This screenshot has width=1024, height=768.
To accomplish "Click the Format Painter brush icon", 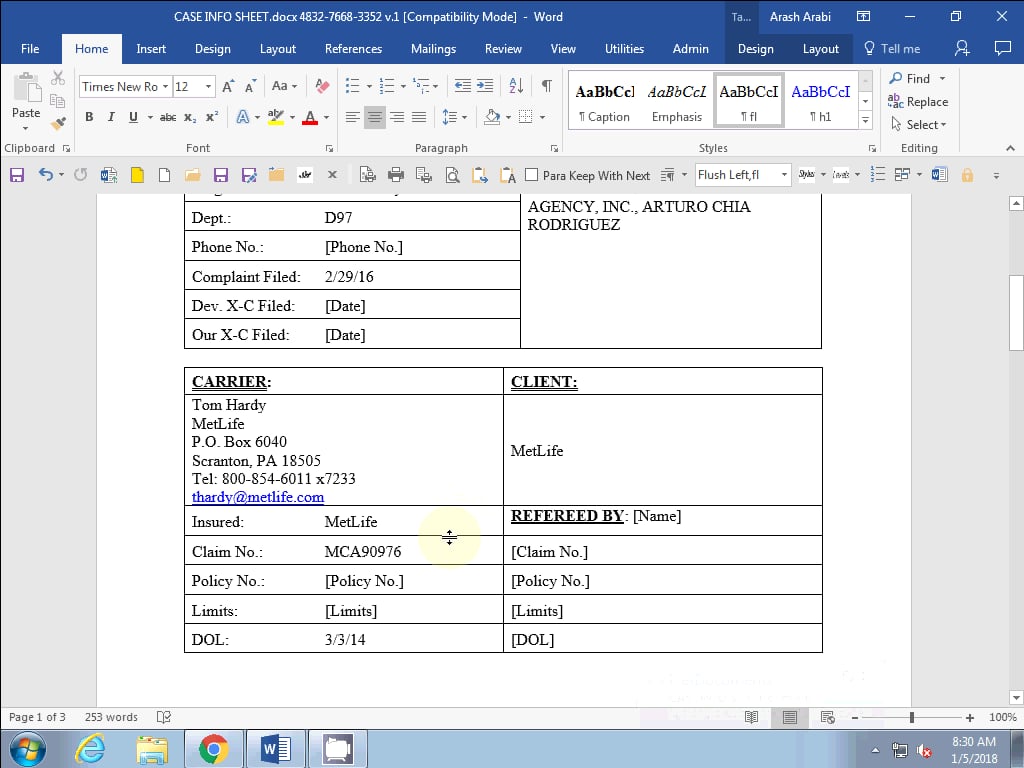I will point(58,123).
